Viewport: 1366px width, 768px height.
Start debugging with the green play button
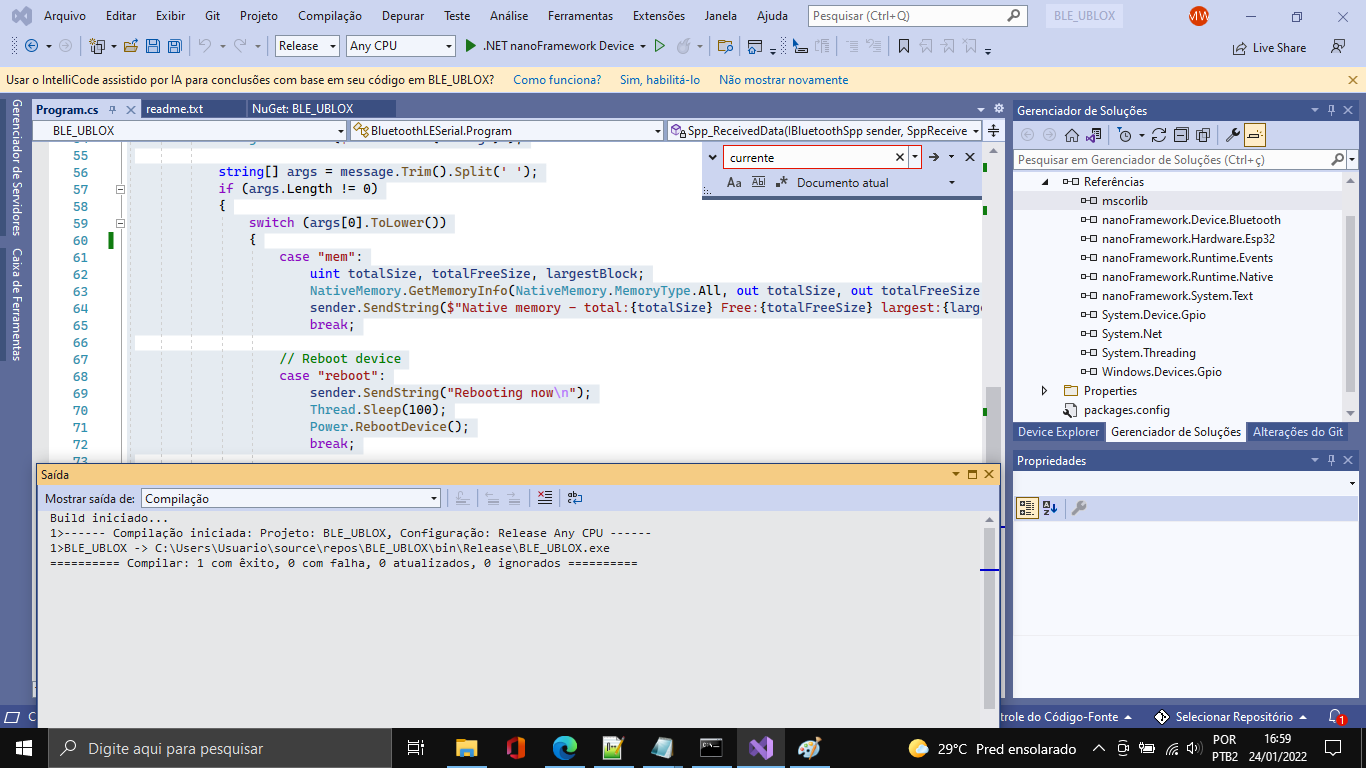click(472, 46)
